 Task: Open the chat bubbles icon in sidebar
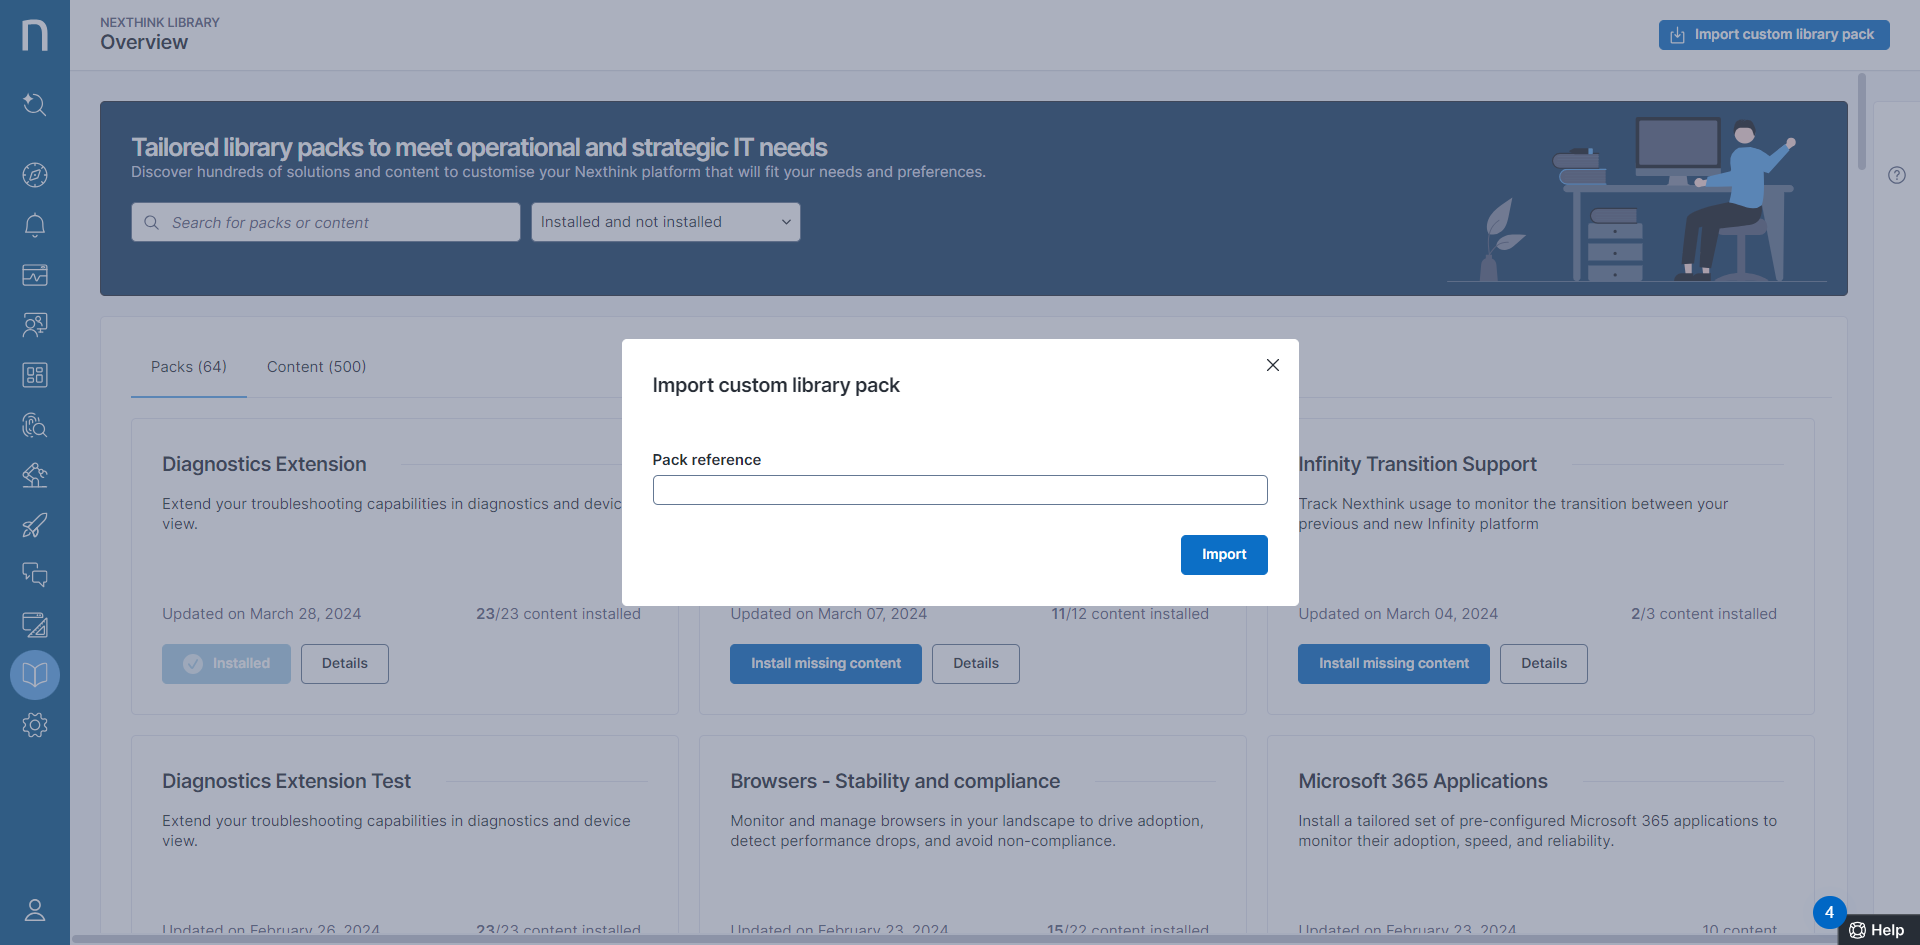pos(35,575)
